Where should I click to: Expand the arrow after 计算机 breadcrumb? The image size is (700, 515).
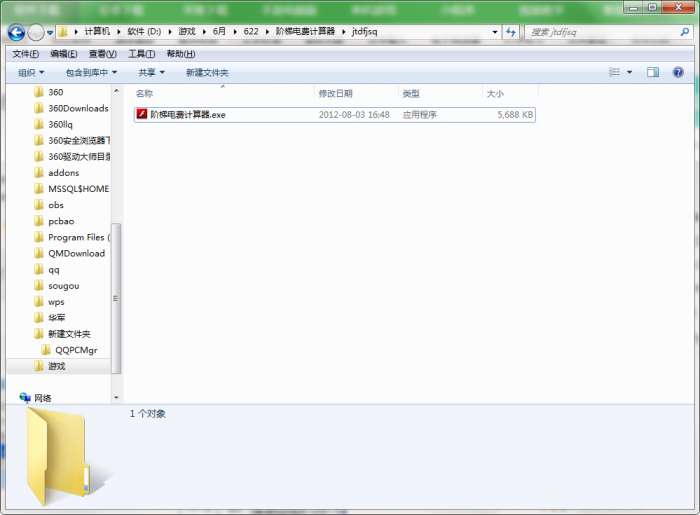tap(119, 32)
